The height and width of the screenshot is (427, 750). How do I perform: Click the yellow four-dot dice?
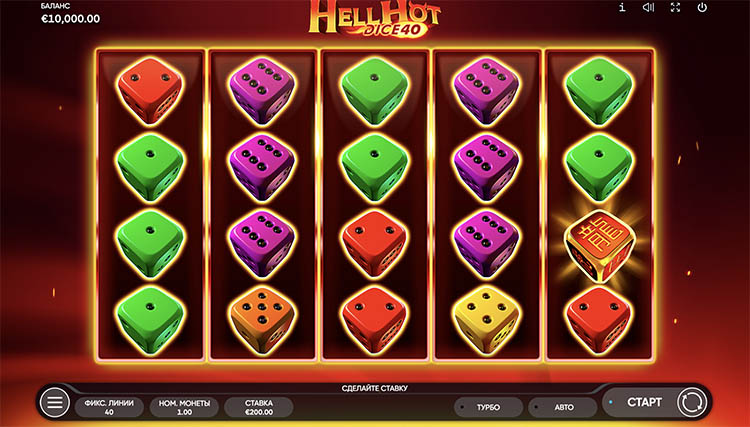487,320
